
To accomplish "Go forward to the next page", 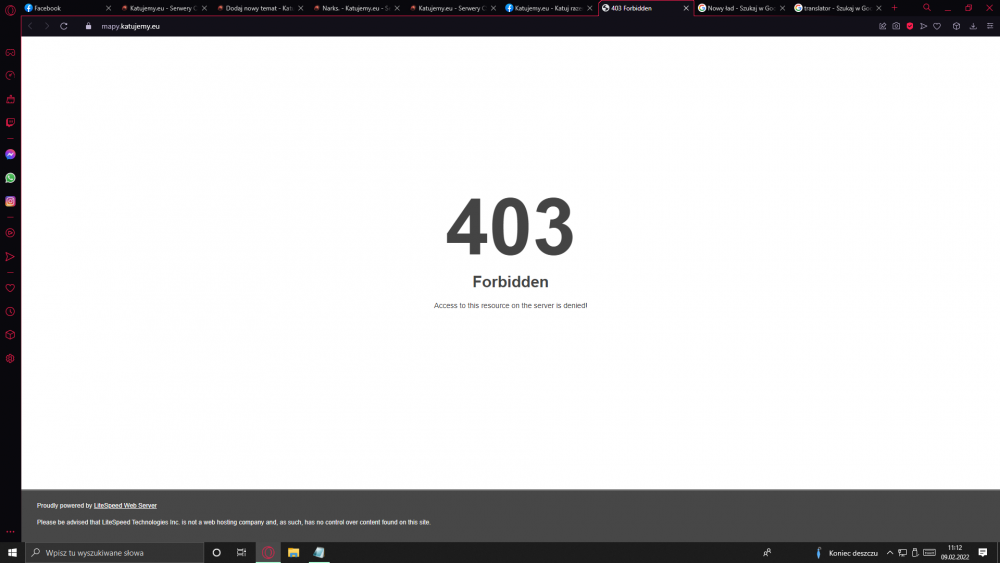I will [x=47, y=26].
